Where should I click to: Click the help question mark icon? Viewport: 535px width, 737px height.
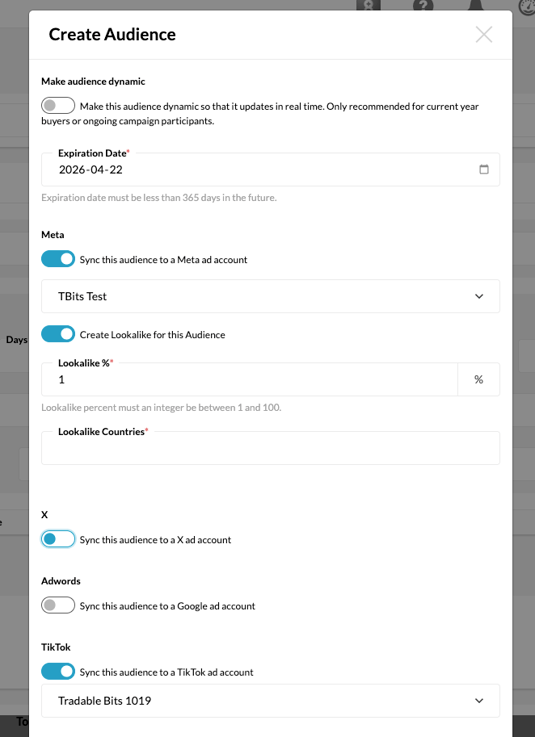click(423, 5)
